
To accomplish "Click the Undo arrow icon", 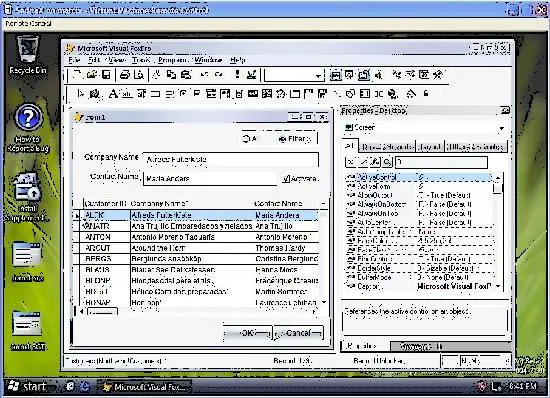I will click(x=204, y=75).
